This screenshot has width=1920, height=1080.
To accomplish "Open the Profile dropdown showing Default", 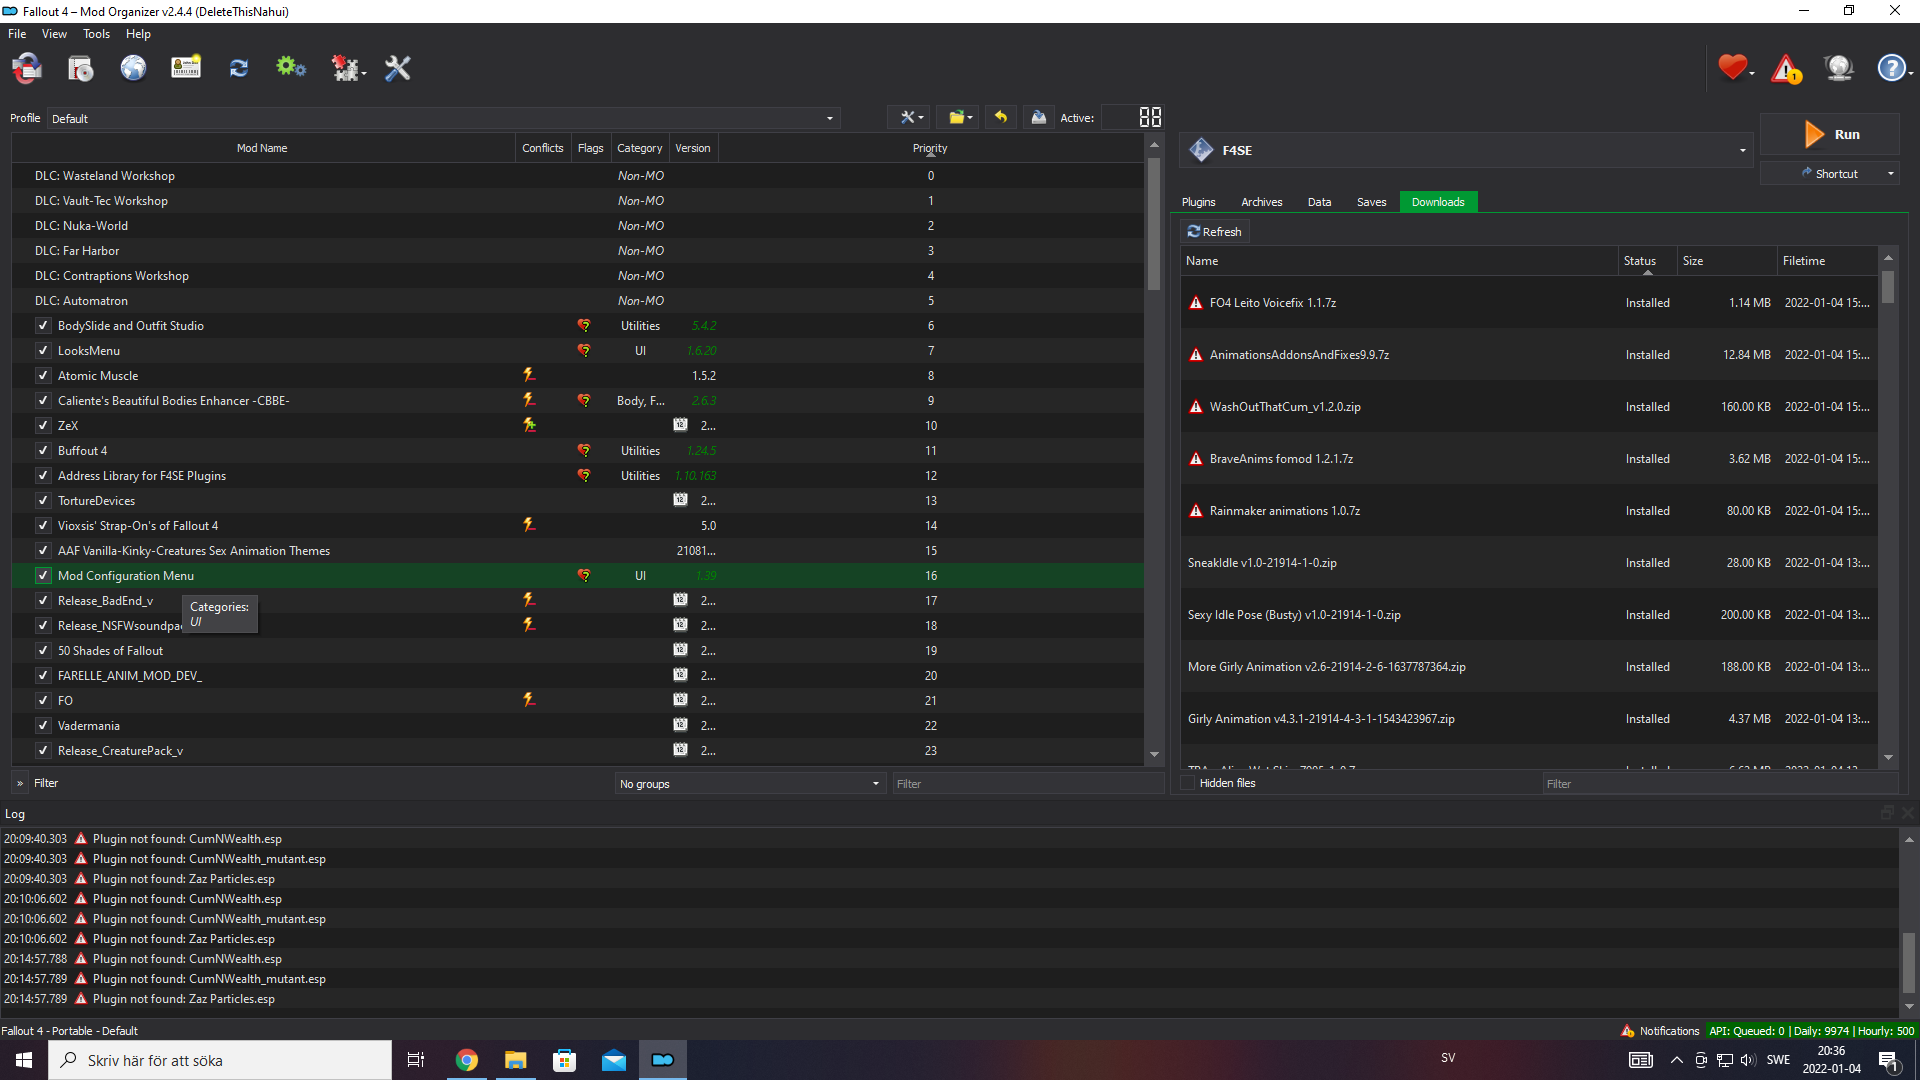I will click(443, 118).
